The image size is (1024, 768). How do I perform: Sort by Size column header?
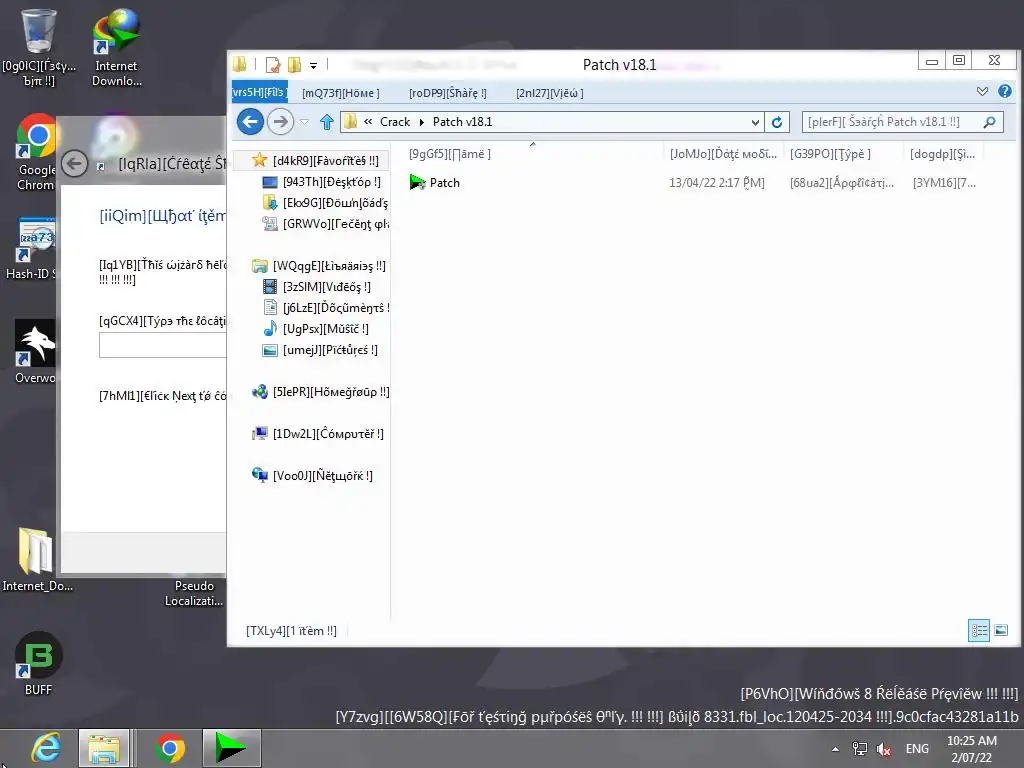942,154
